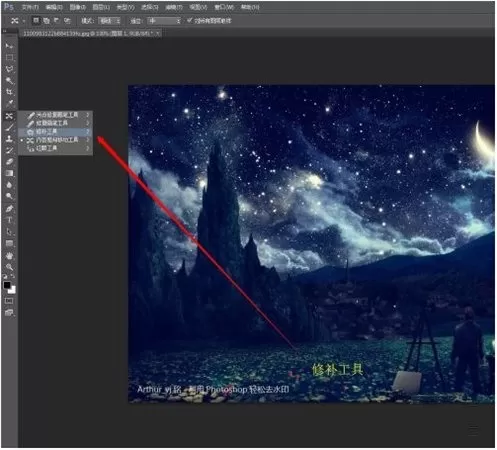Toggle Quick Mask mode
The width and height of the screenshot is (497, 450).
point(9,301)
